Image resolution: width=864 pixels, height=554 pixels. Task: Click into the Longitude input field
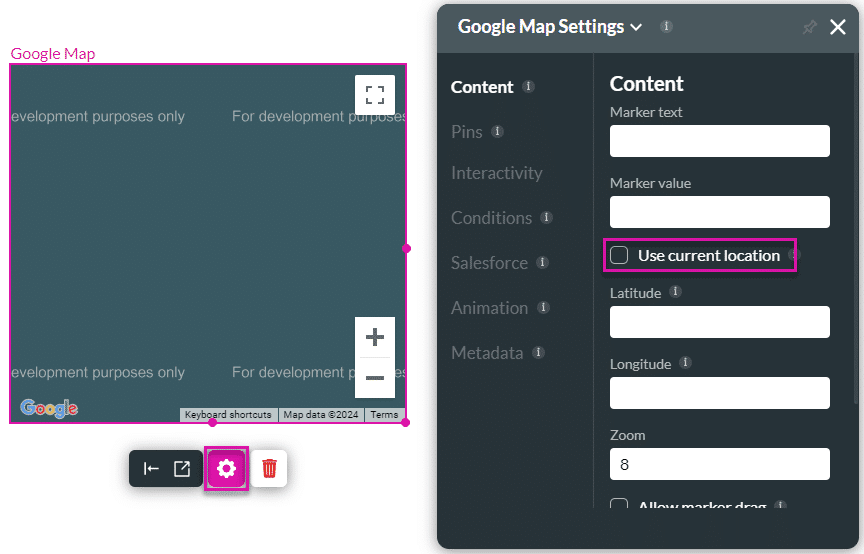720,393
